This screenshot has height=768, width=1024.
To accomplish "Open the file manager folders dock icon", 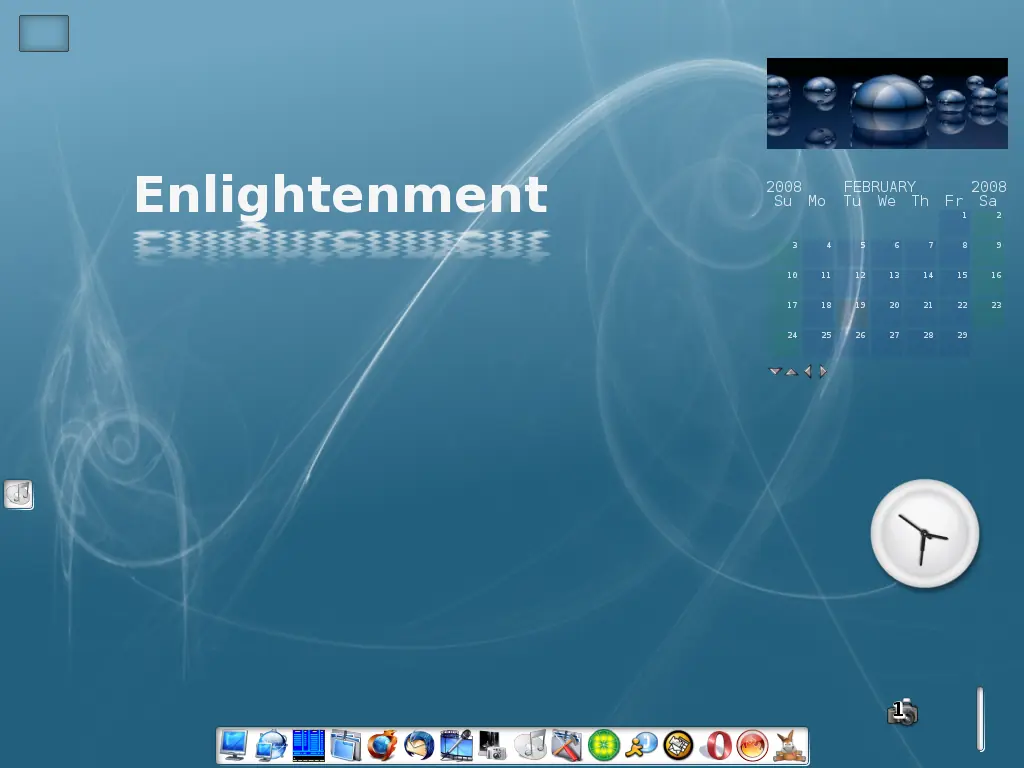I will tap(345, 745).
